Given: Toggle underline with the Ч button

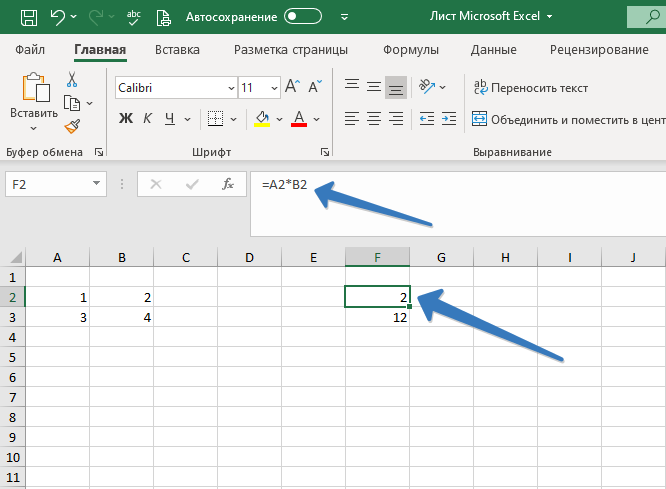Looking at the screenshot, I should click(170, 119).
